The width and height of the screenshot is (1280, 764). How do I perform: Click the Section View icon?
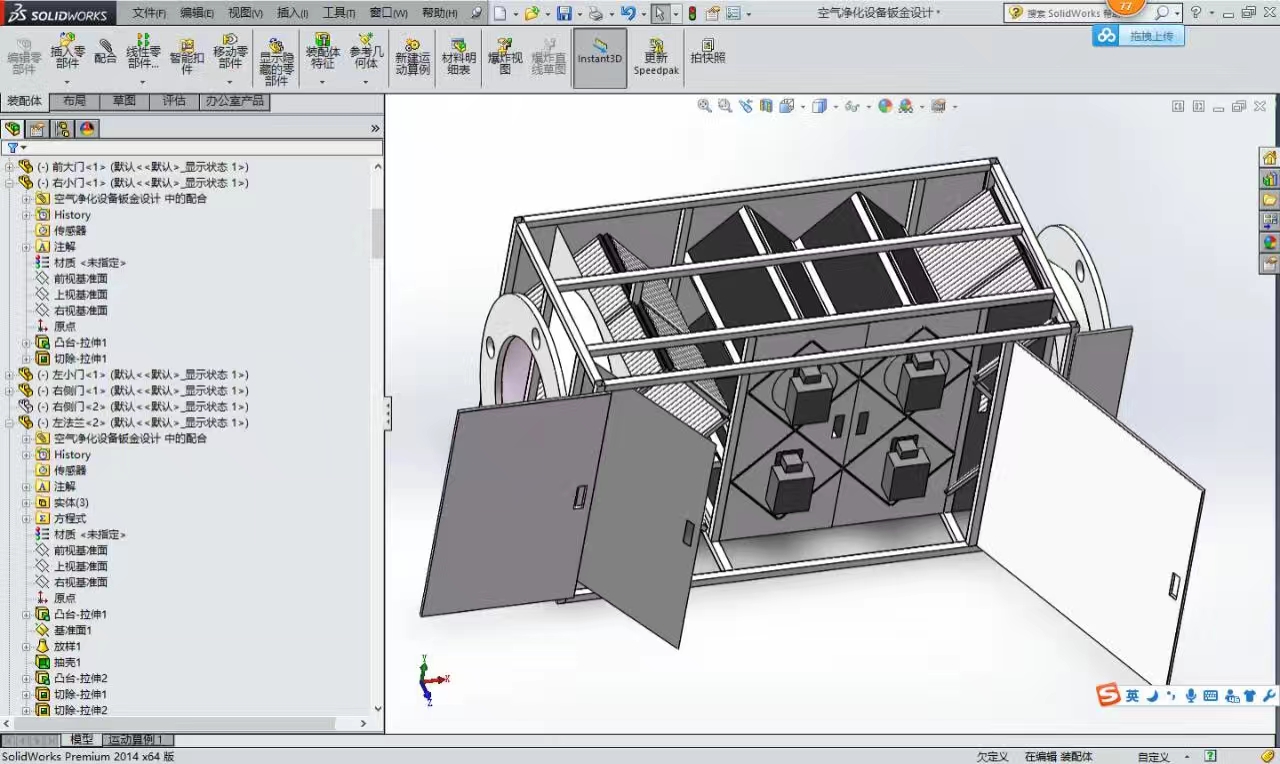(x=766, y=106)
